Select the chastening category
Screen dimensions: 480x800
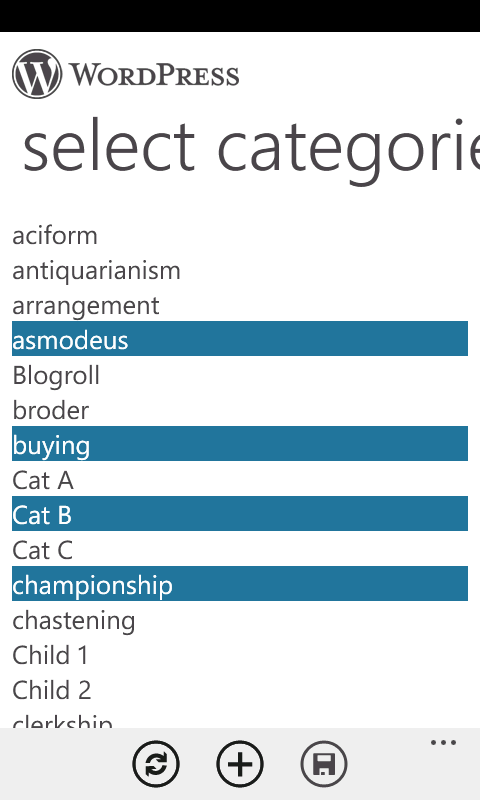240,619
